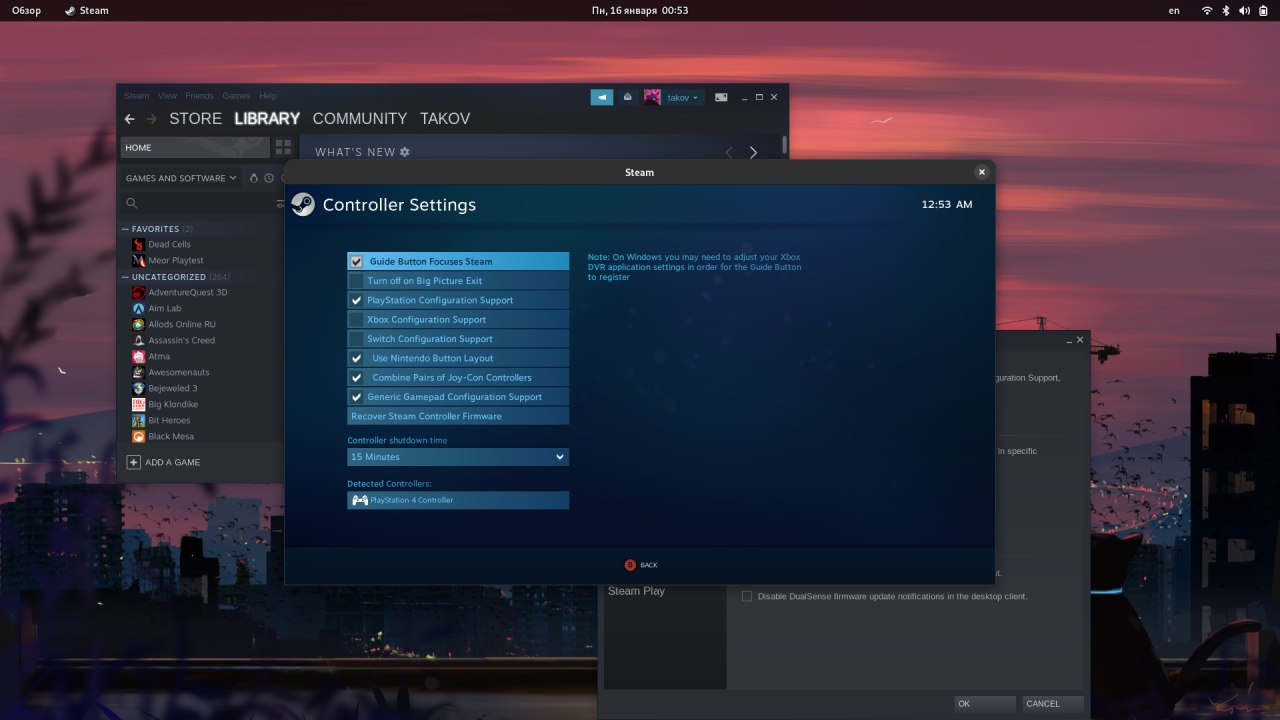Switch to the Library tab
1280x720 pixels.
click(267, 119)
